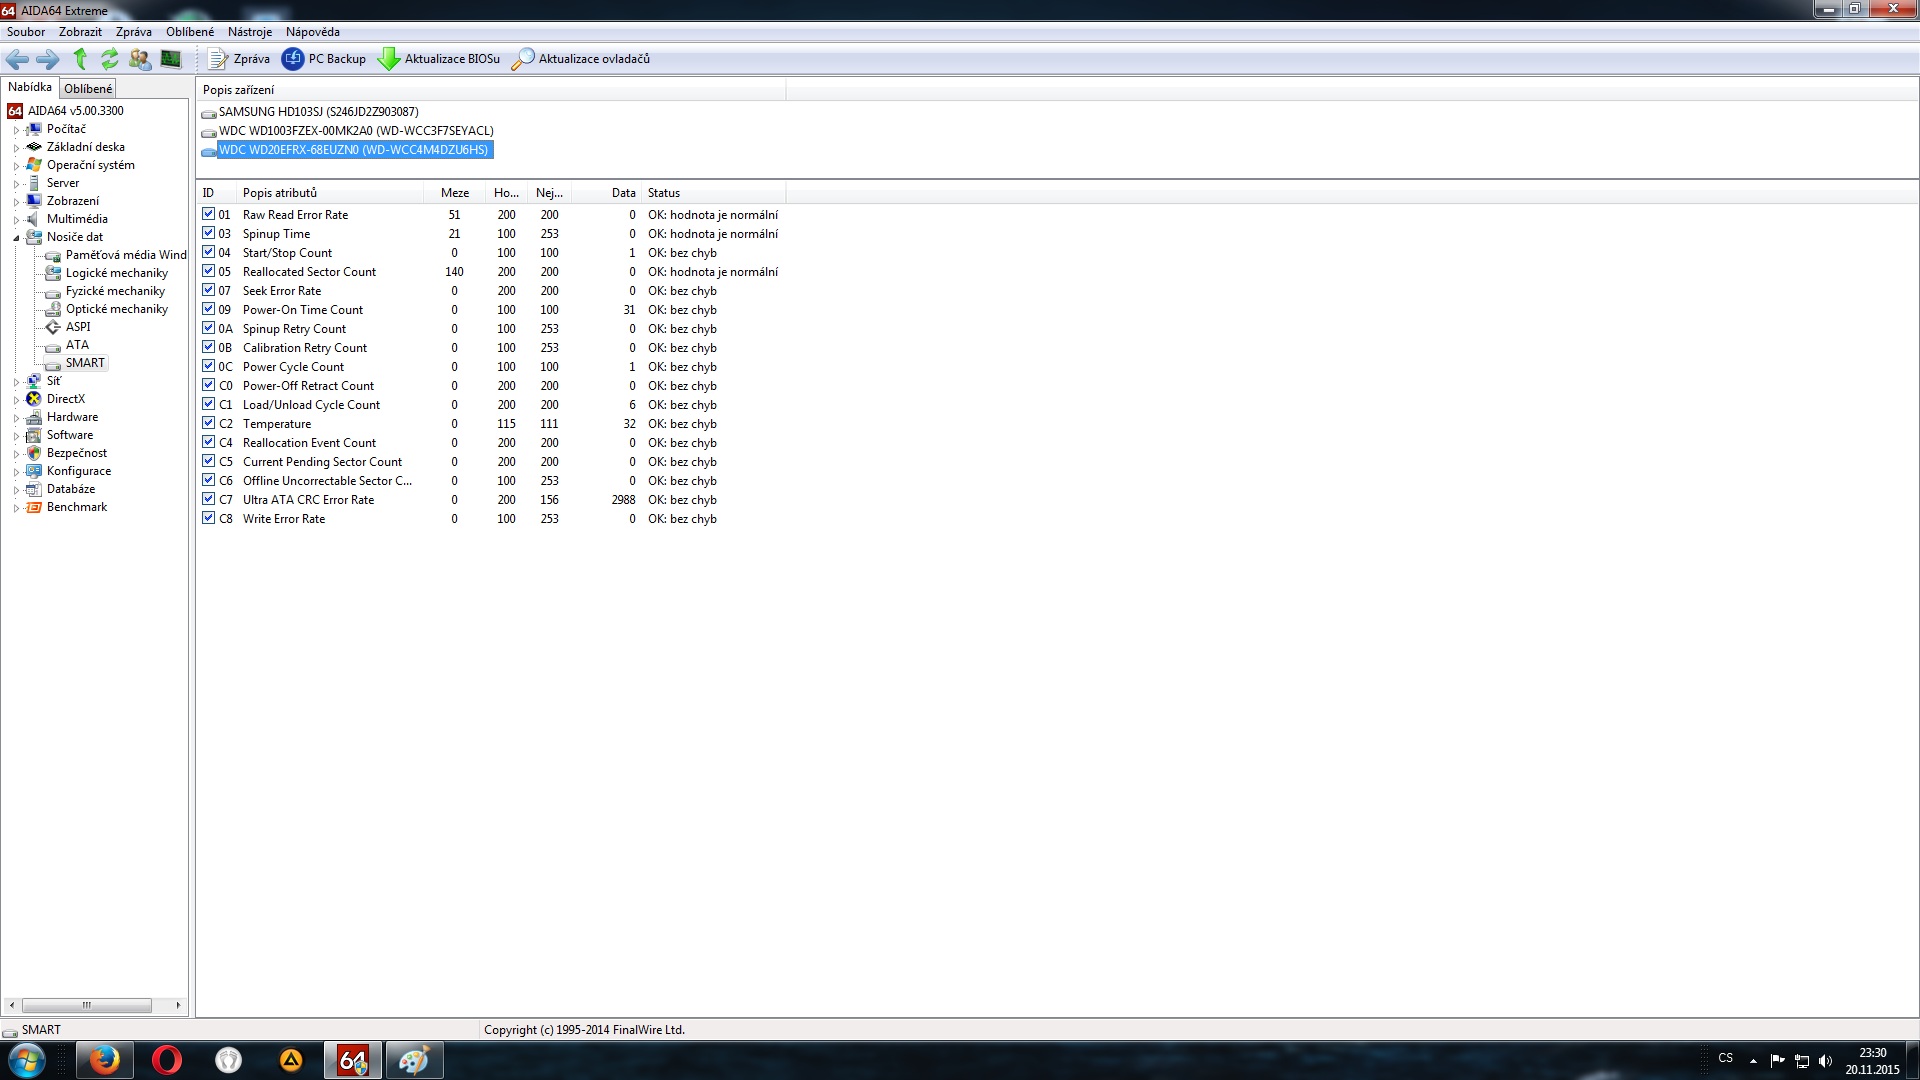
Task: Select the SAMSUNG HD103SJ drive entry
Action: click(318, 112)
